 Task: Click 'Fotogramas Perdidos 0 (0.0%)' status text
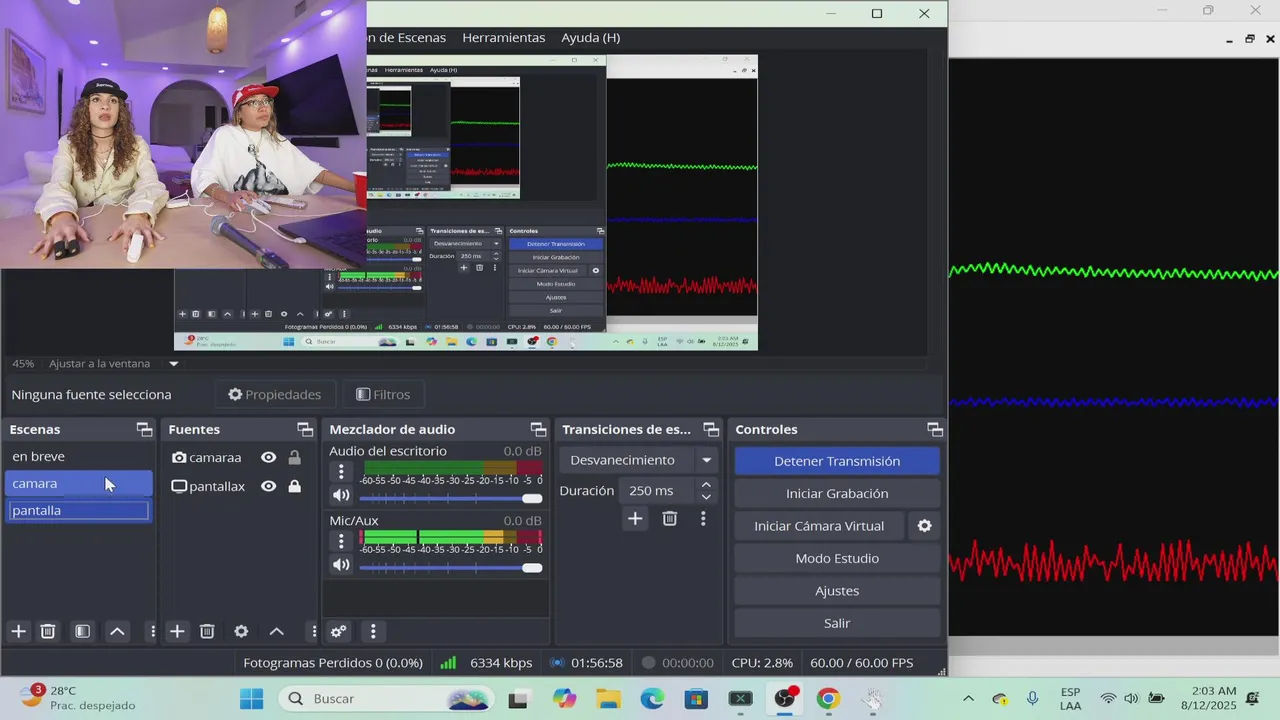click(x=333, y=663)
